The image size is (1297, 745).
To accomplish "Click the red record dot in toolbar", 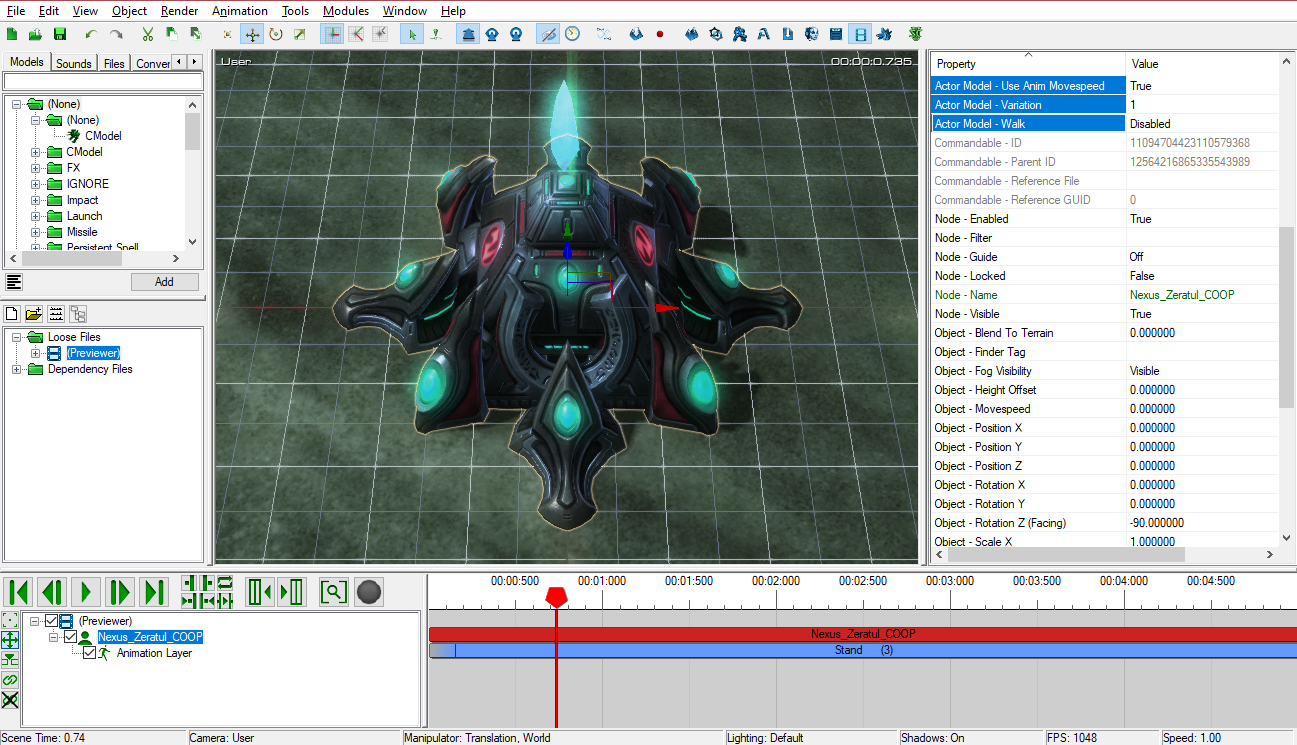I will tap(660, 34).
